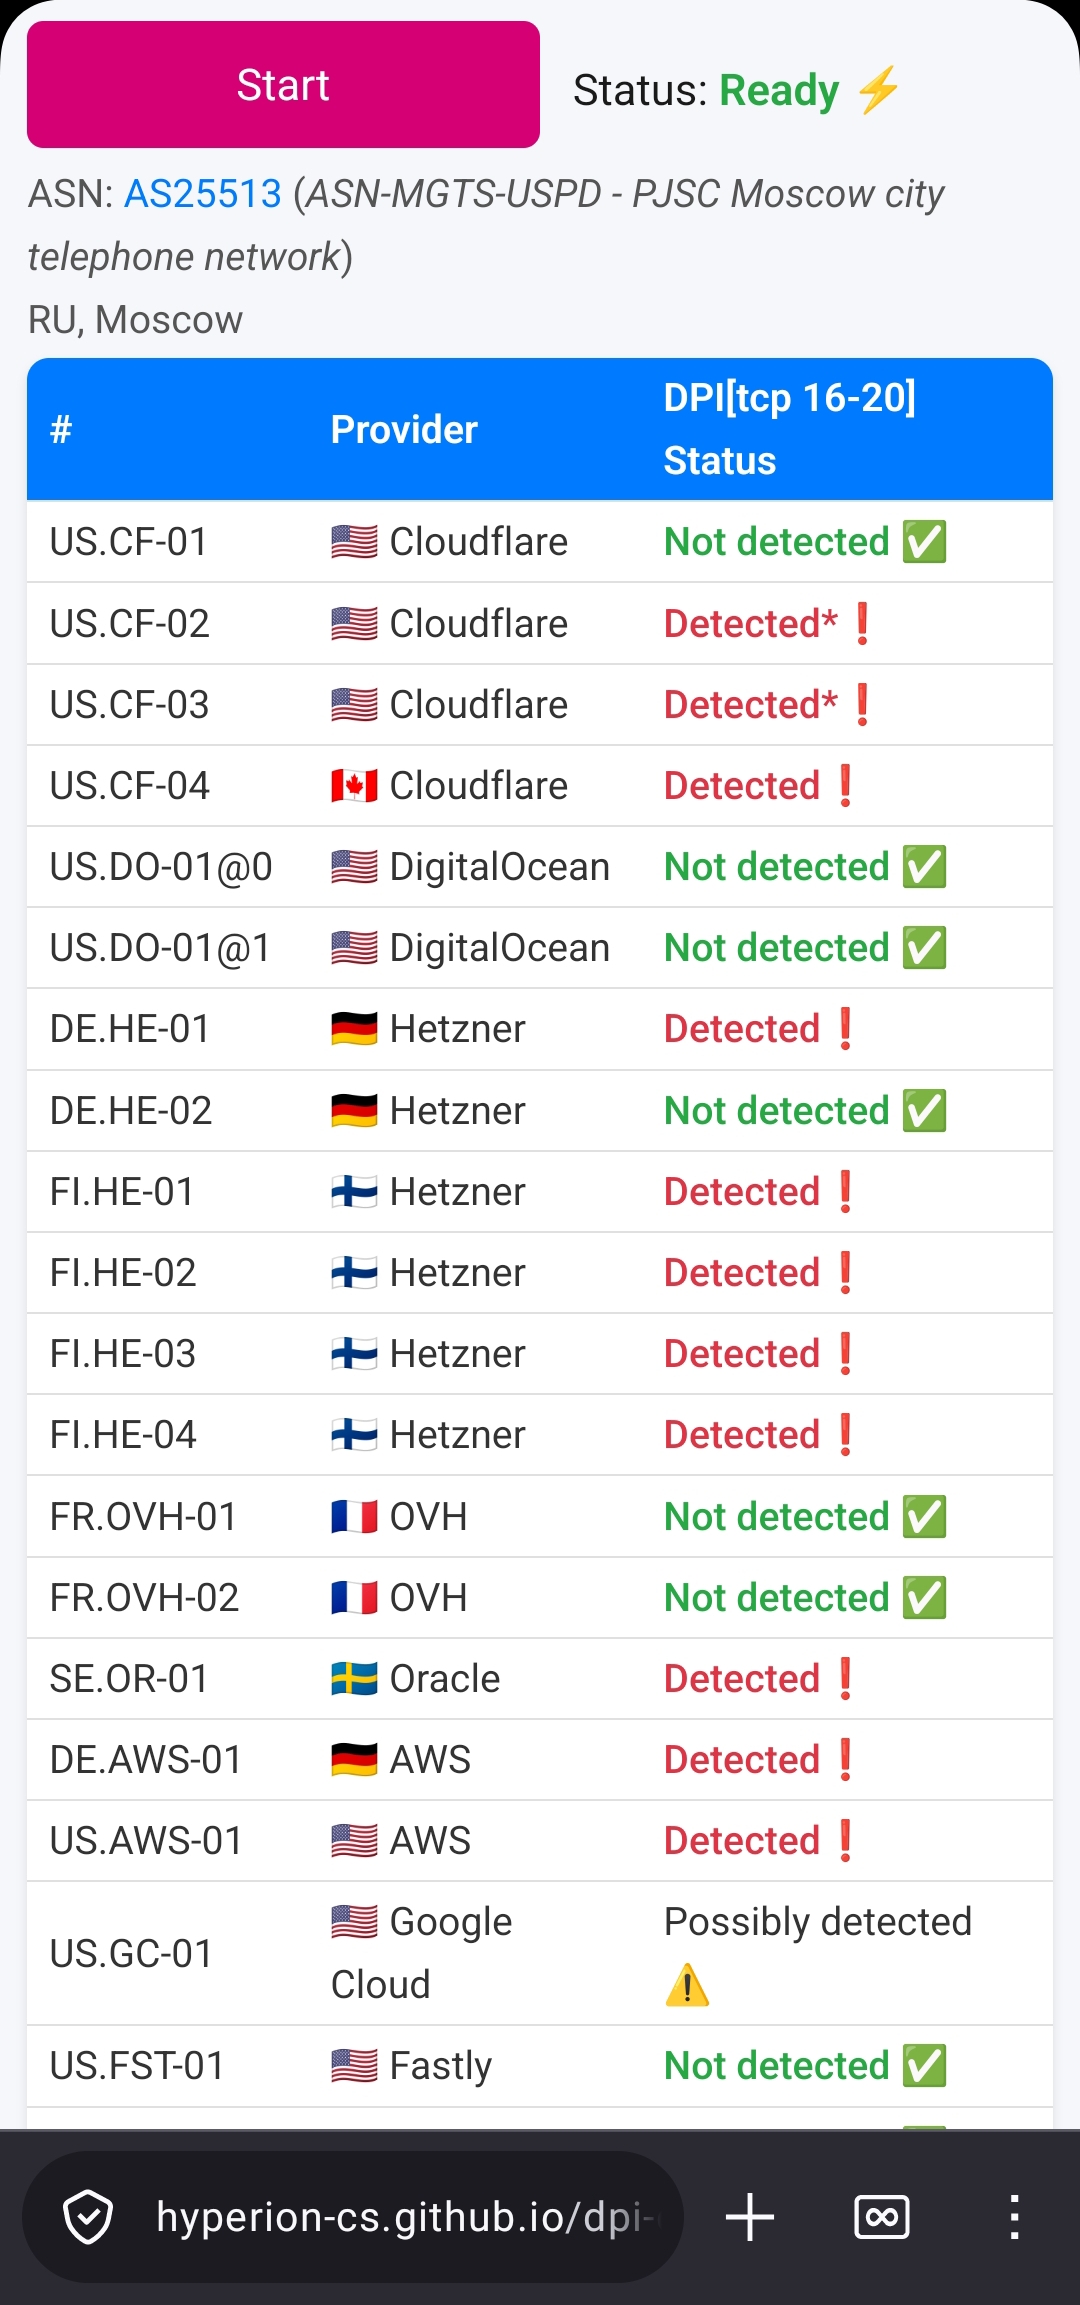This screenshot has height=2305, width=1080.
Task: Click the pink Start button
Action: [283, 85]
